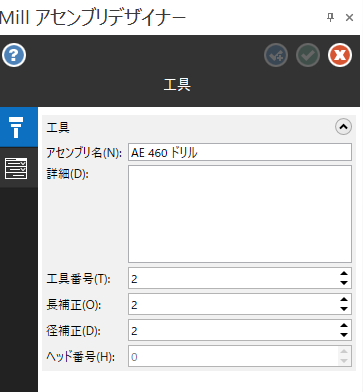Increase 工具番号 with up arrow
This screenshot has width=363, height=392.
click(344, 273)
